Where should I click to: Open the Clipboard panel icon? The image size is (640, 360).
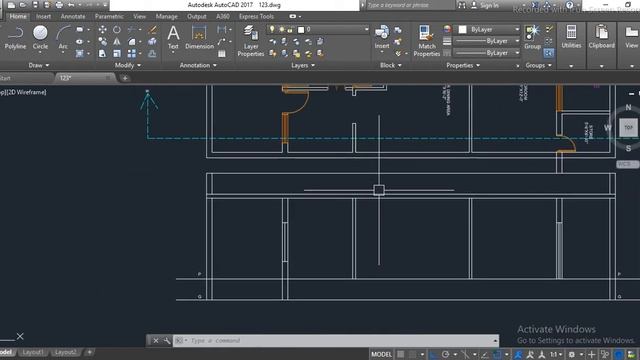click(x=601, y=38)
